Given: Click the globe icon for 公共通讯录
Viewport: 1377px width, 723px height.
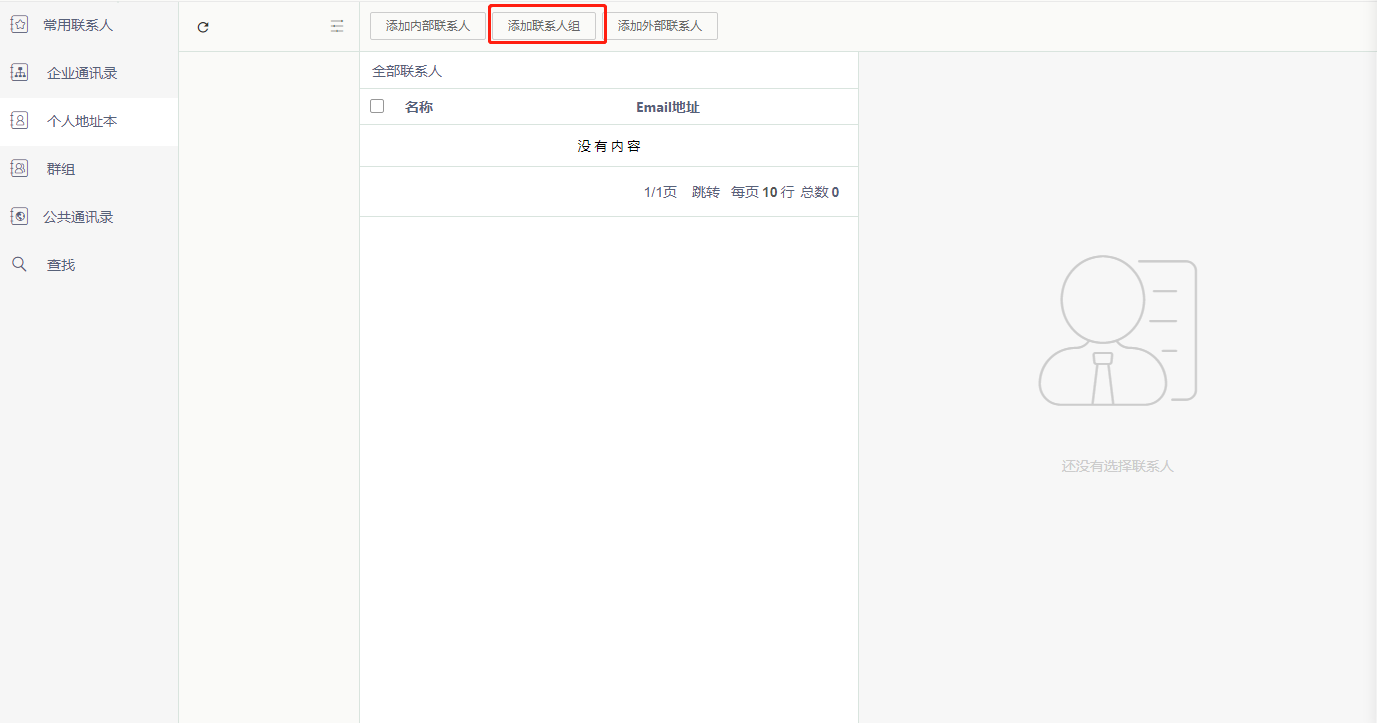Looking at the screenshot, I should 19,216.
